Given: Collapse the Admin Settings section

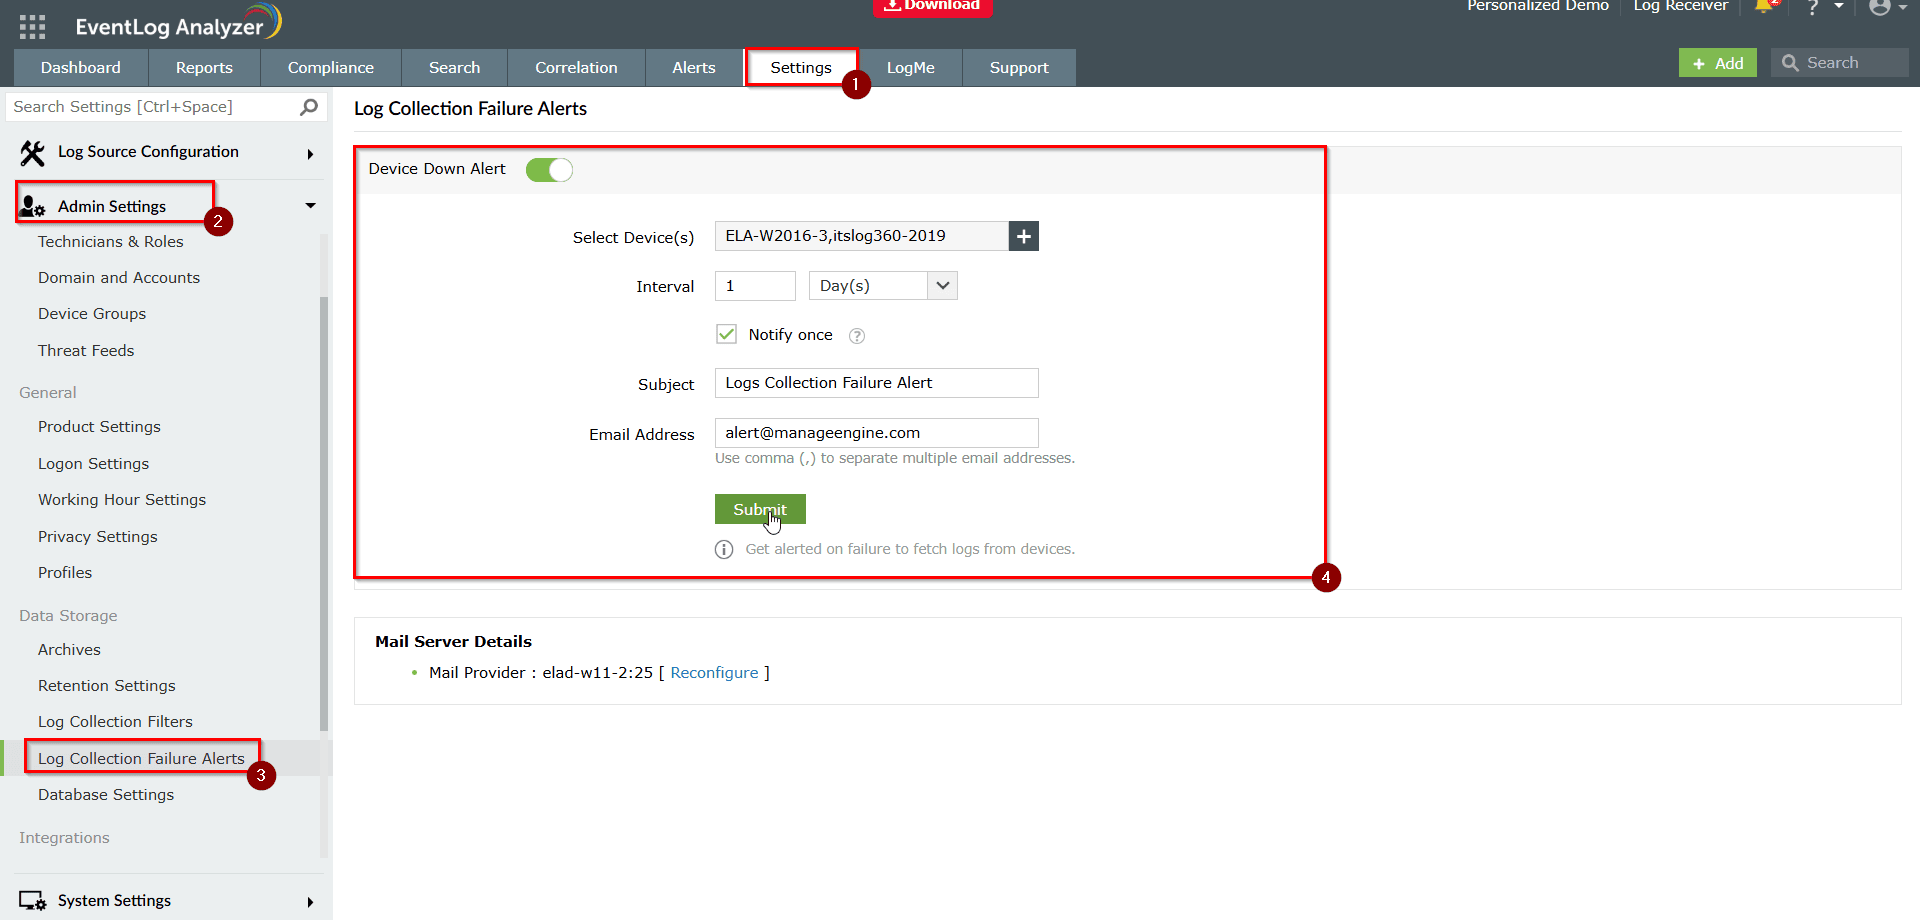Looking at the screenshot, I should [310, 206].
